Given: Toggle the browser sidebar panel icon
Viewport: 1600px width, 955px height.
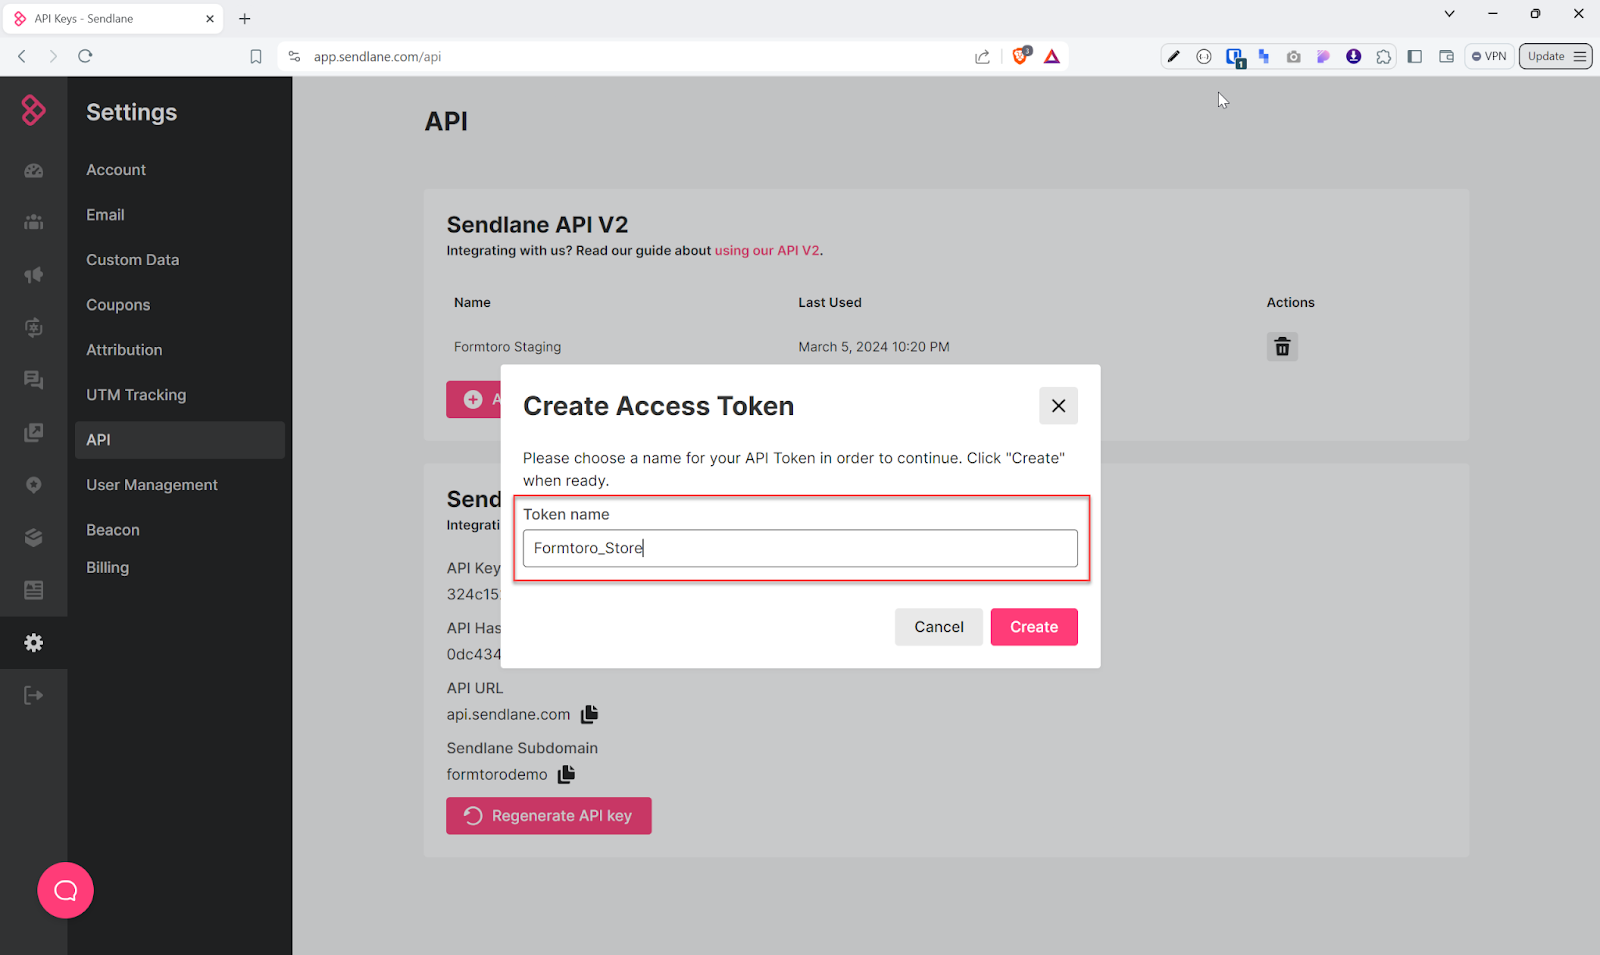Looking at the screenshot, I should pyautogui.click(x=1415, y=57).
